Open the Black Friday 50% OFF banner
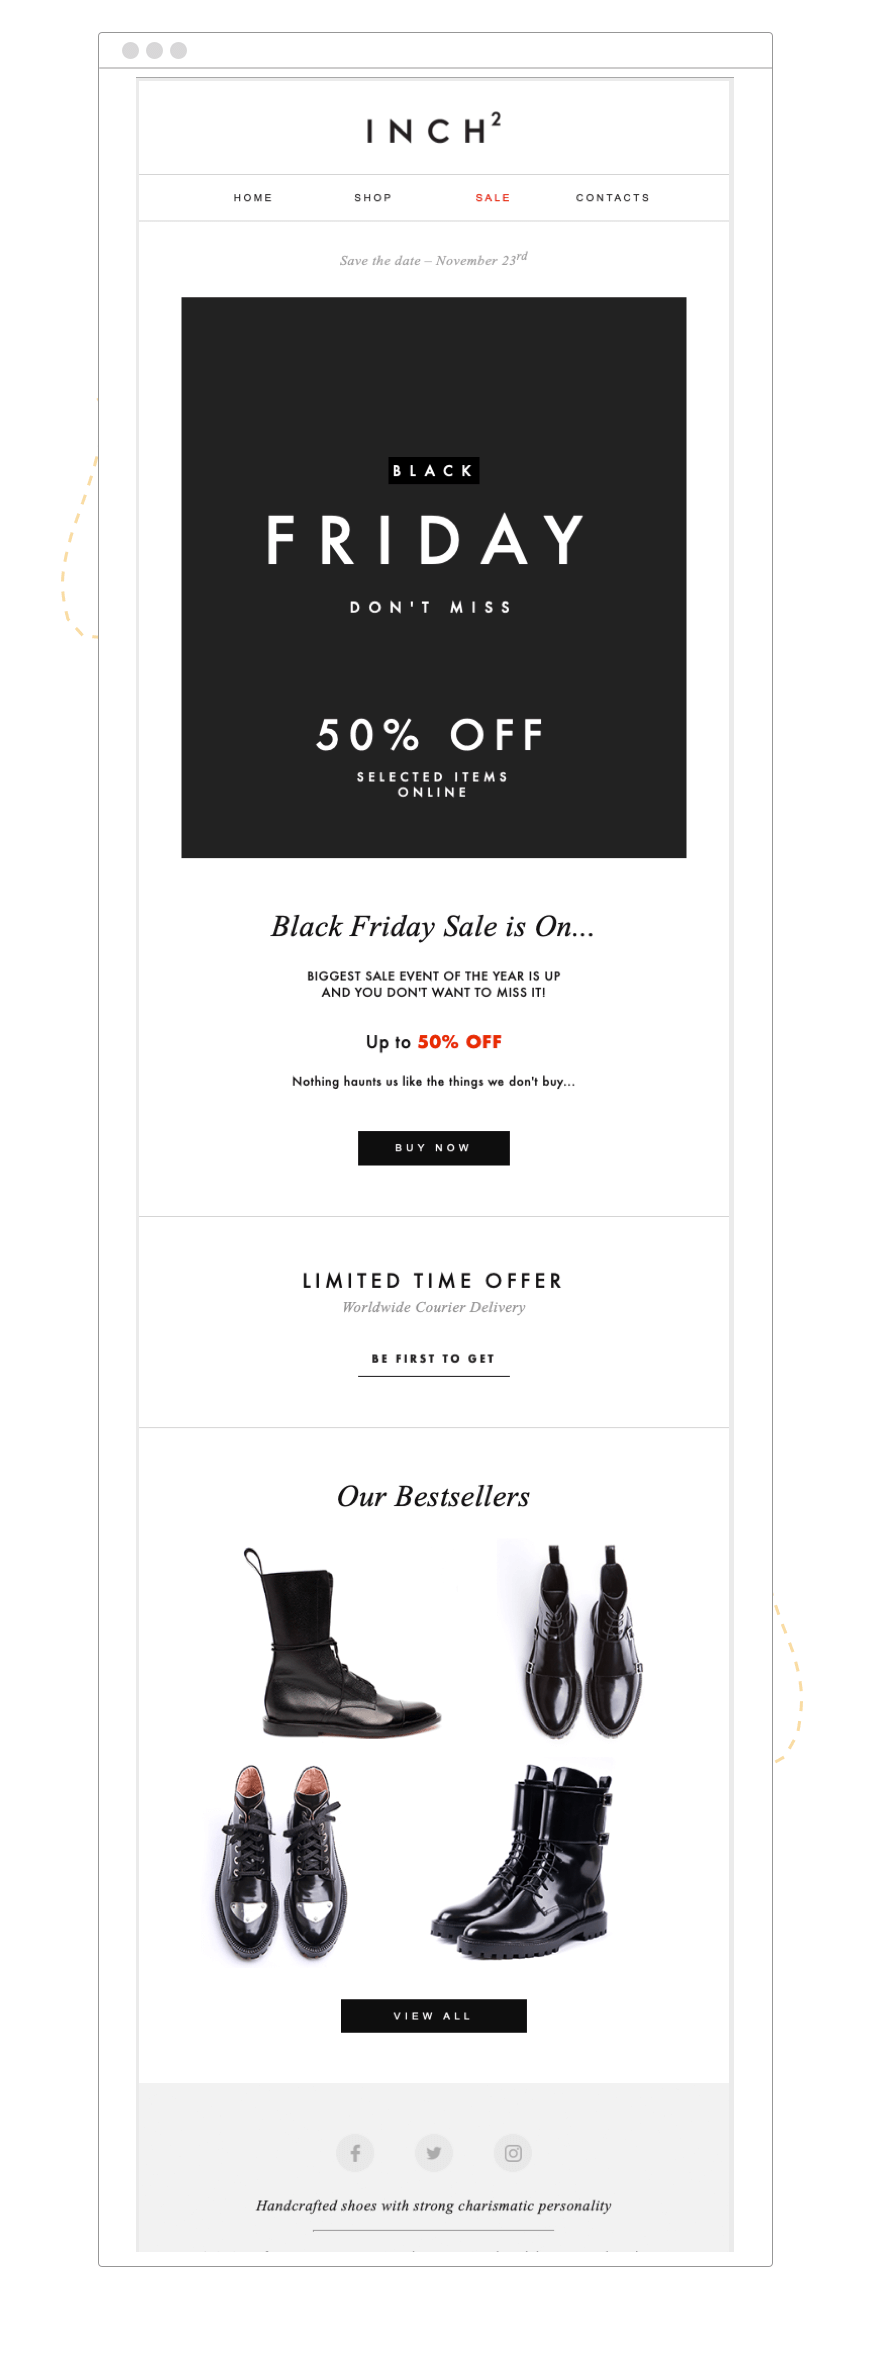This screenshot has height=2361, width=870. [x=434, y=577]
